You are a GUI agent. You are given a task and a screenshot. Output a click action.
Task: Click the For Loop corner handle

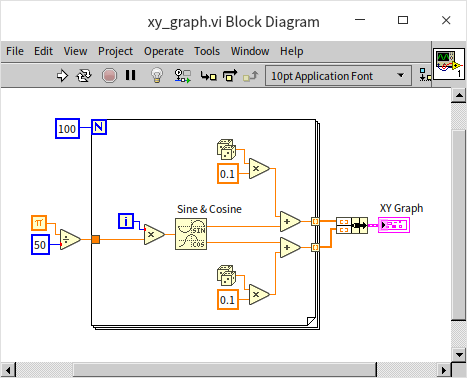pyautogui.click(x=311, y=321)
